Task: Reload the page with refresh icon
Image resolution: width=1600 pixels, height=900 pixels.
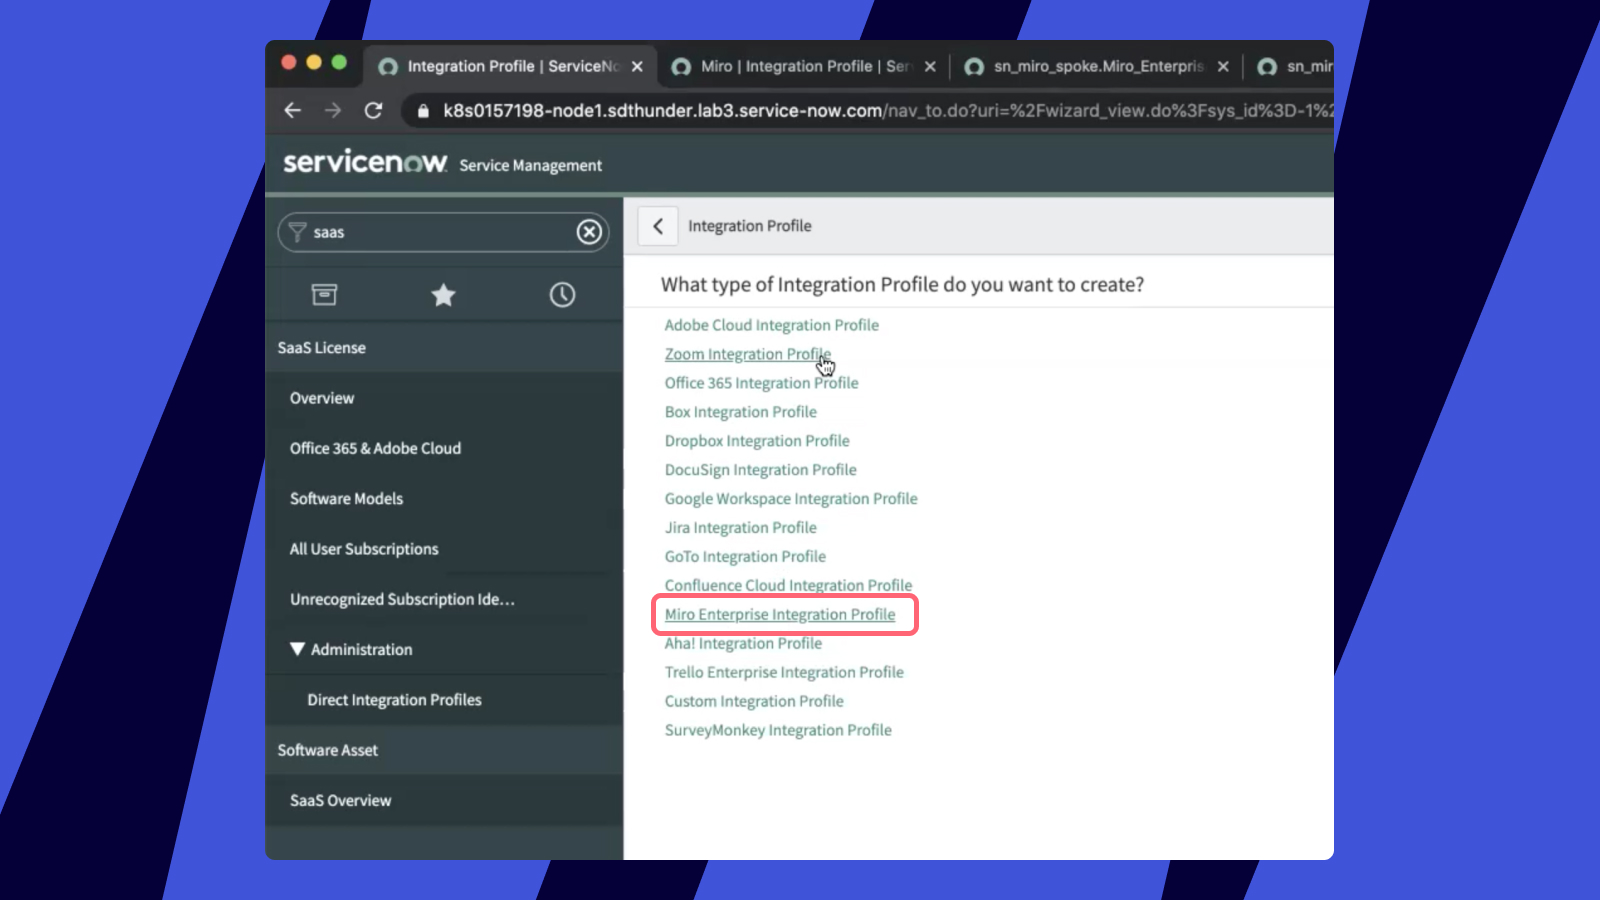Action: coord(373,110)
